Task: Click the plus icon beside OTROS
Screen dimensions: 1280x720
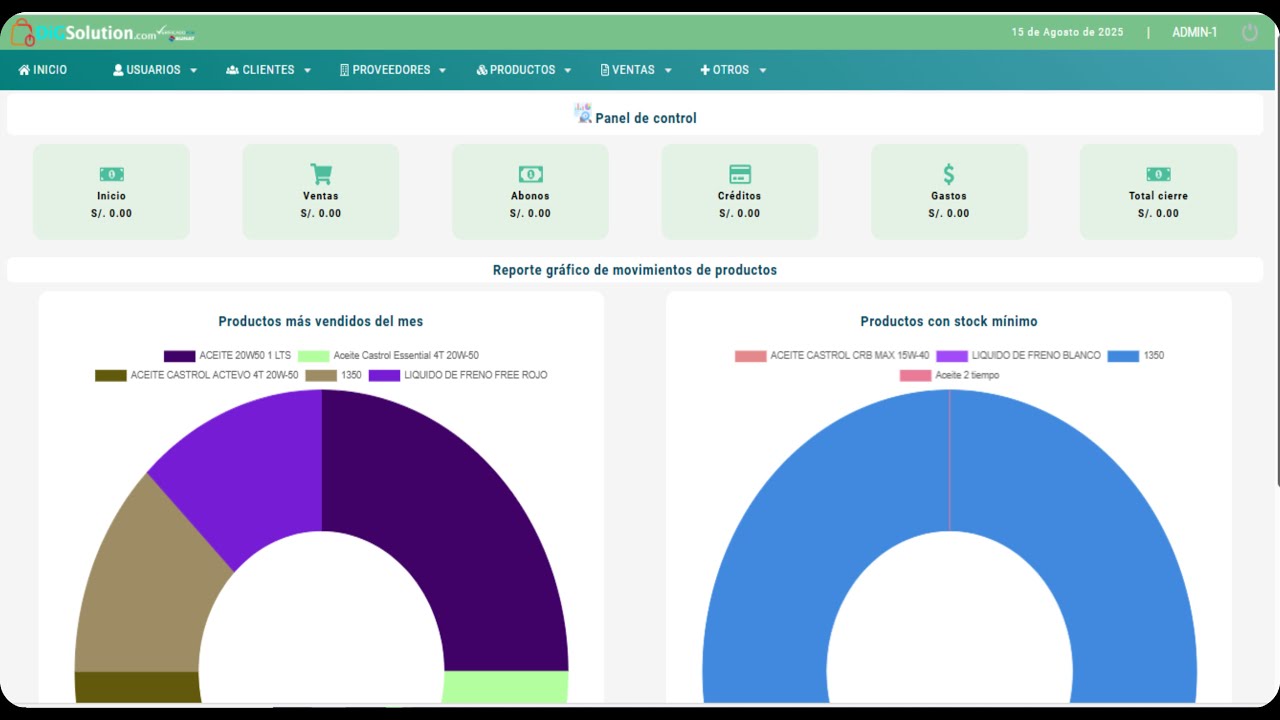Action: tap(705, 70)
